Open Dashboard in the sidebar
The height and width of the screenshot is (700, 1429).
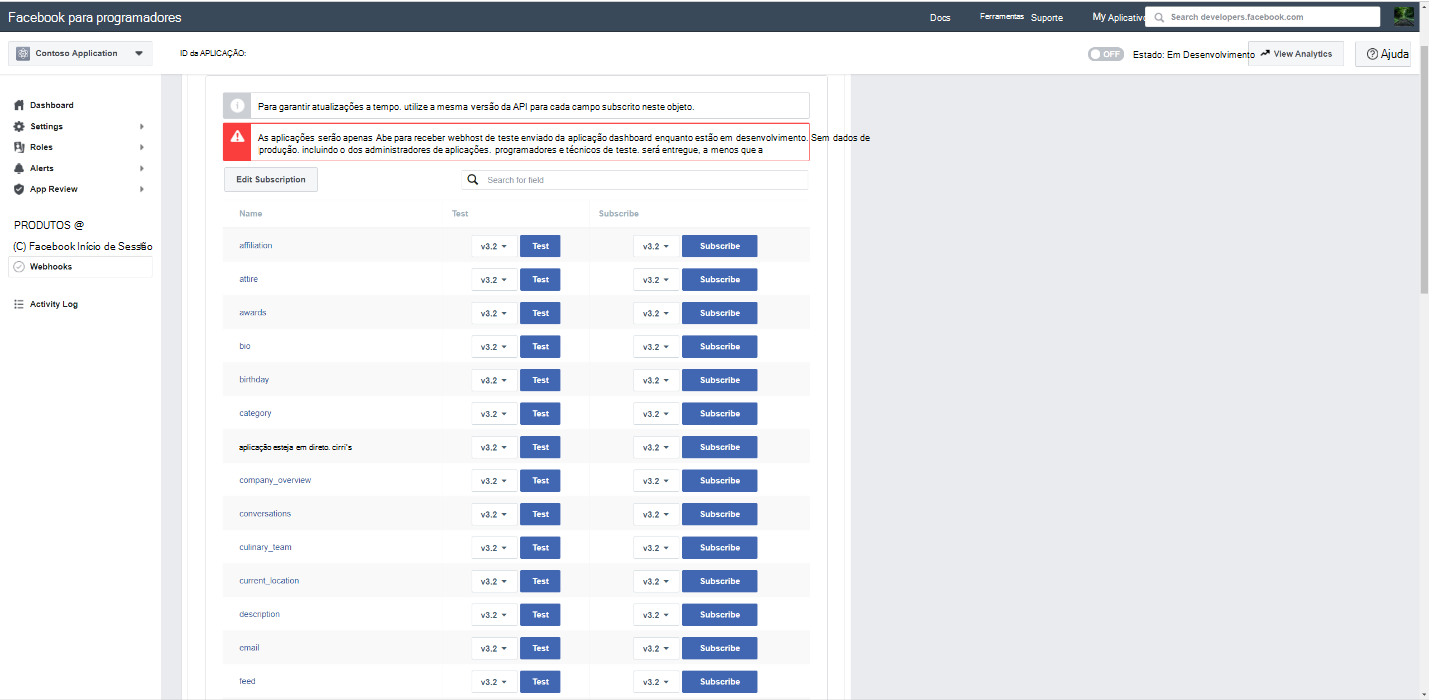pyautogui.click(x=51, y=105)
